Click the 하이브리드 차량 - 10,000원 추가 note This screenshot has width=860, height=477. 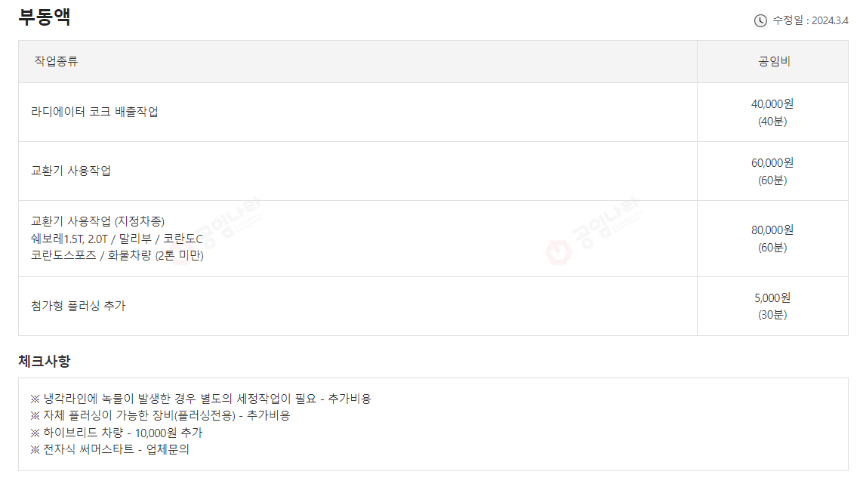pos(117,433)
